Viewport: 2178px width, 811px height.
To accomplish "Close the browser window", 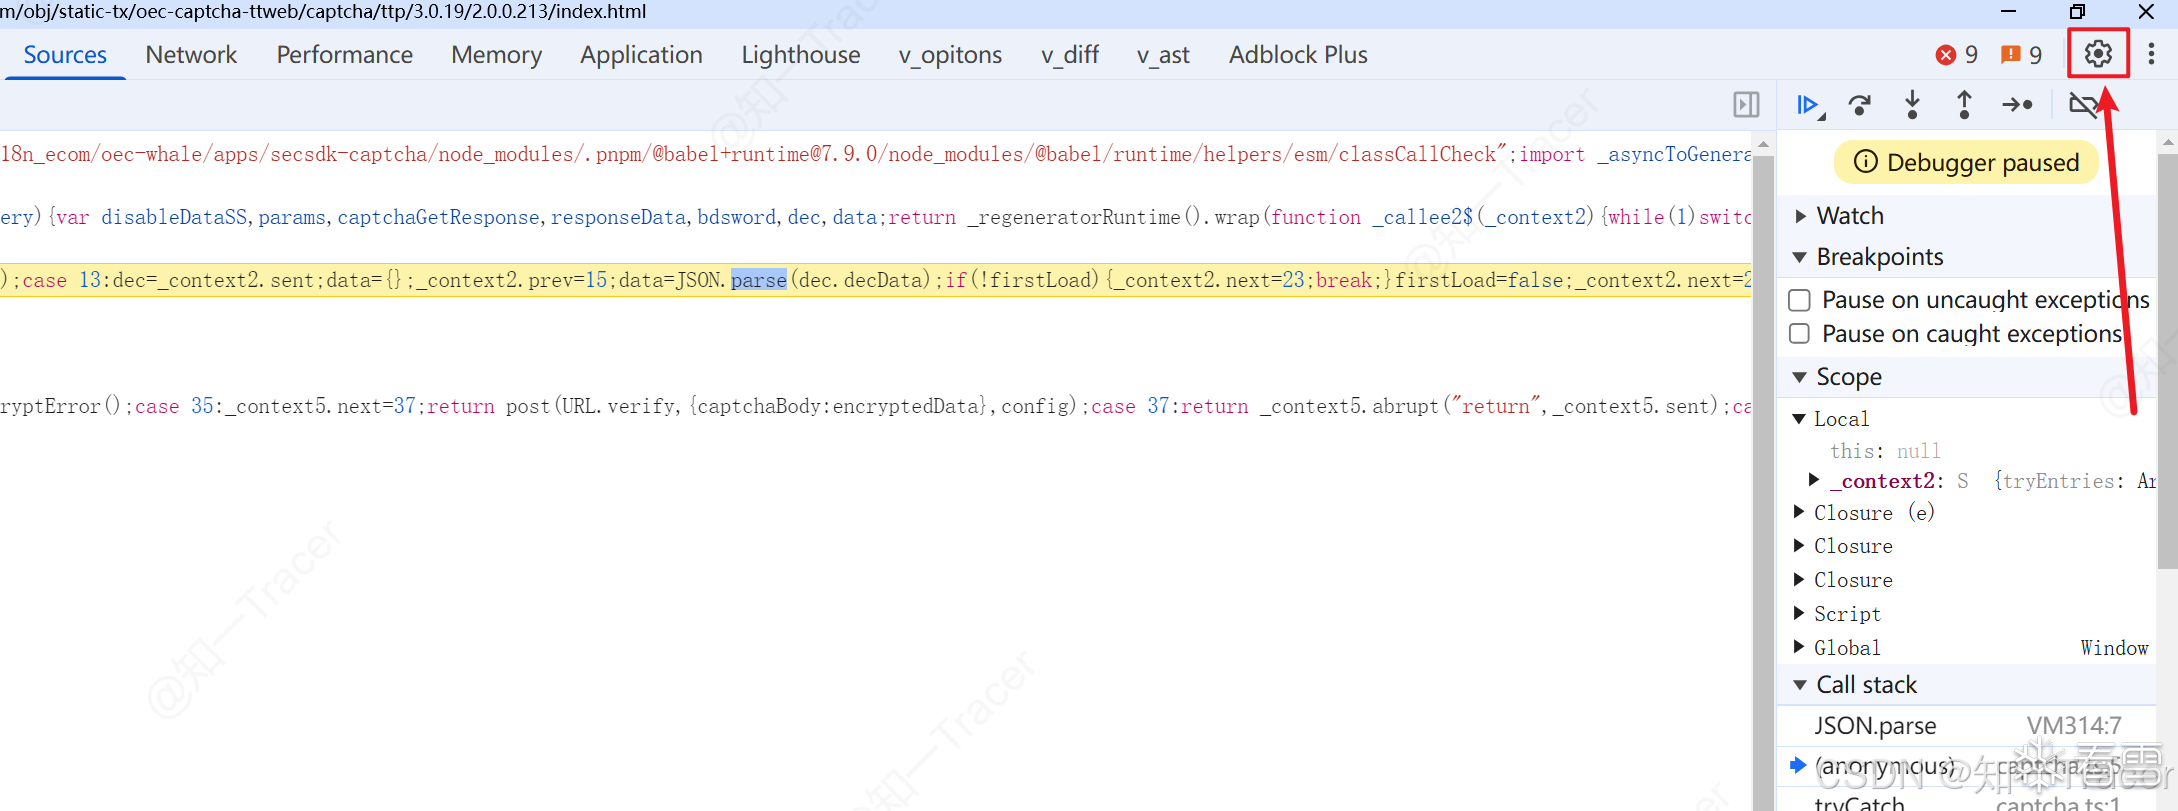I will 2146,12.
